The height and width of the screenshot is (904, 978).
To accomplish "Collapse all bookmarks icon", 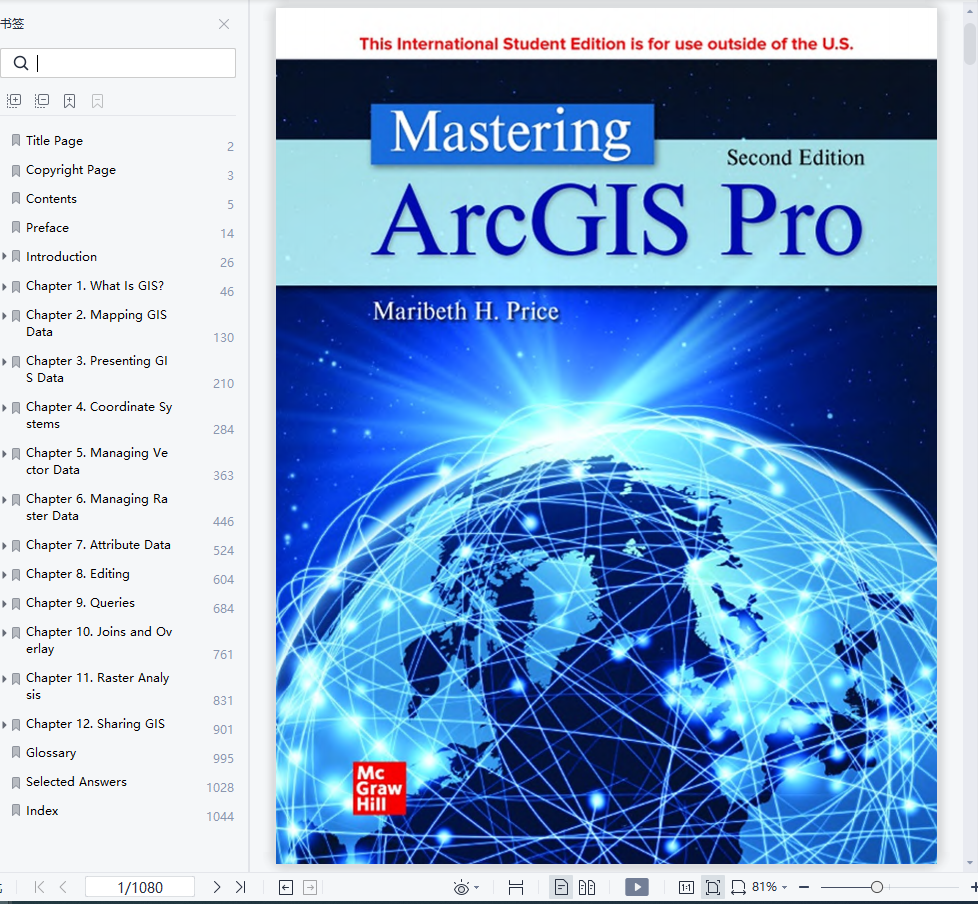I will 42,100.
